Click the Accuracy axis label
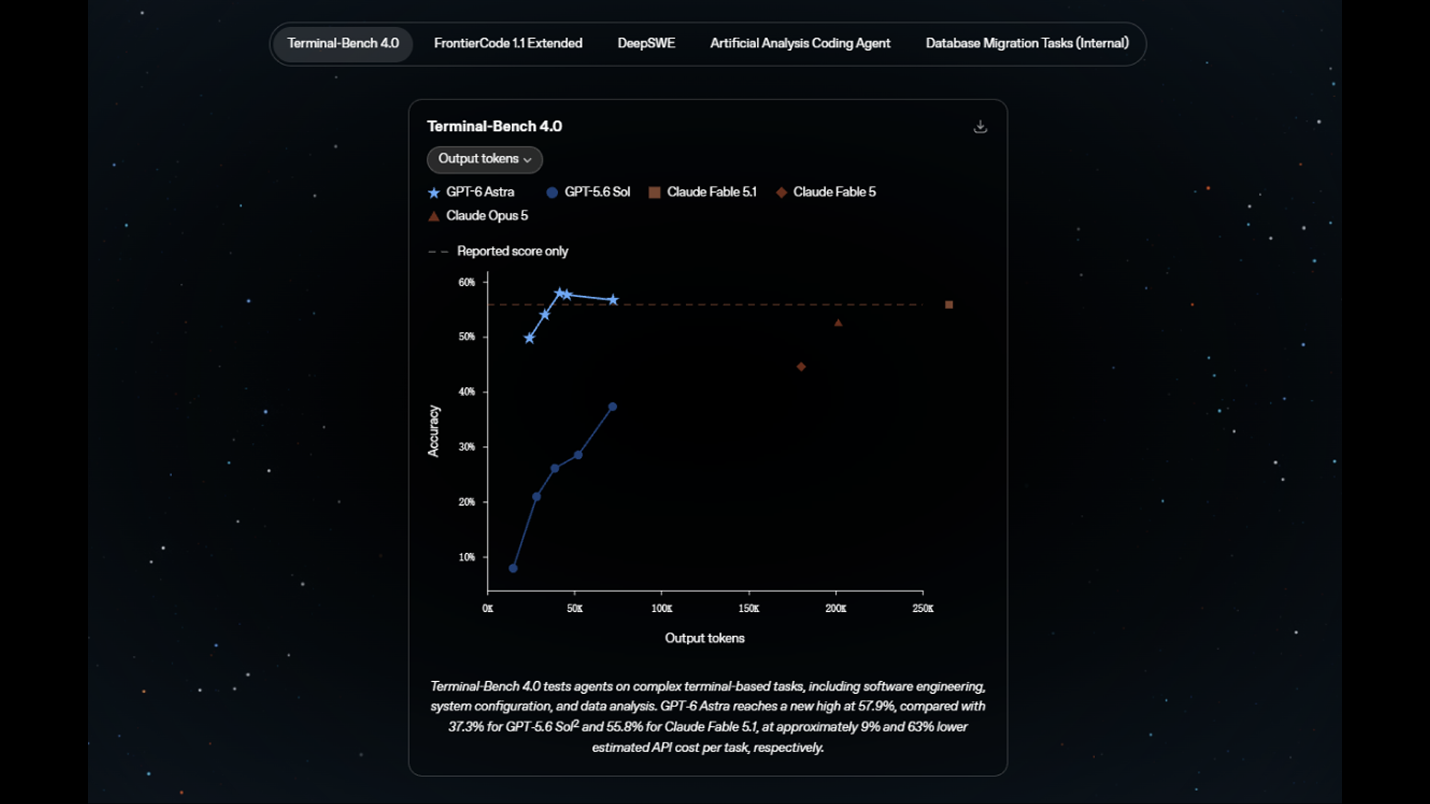 point(434,431)
